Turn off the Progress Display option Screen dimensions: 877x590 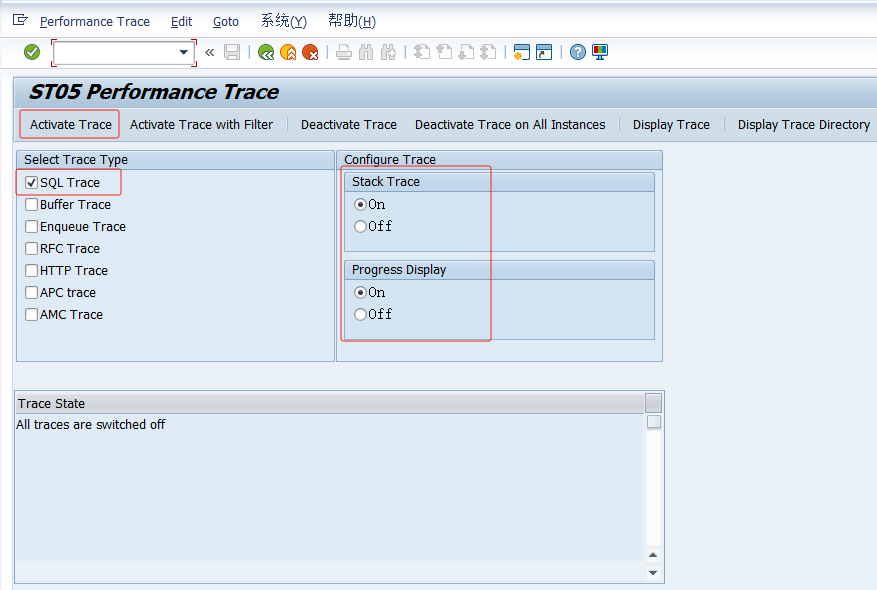tap(358, 314)
